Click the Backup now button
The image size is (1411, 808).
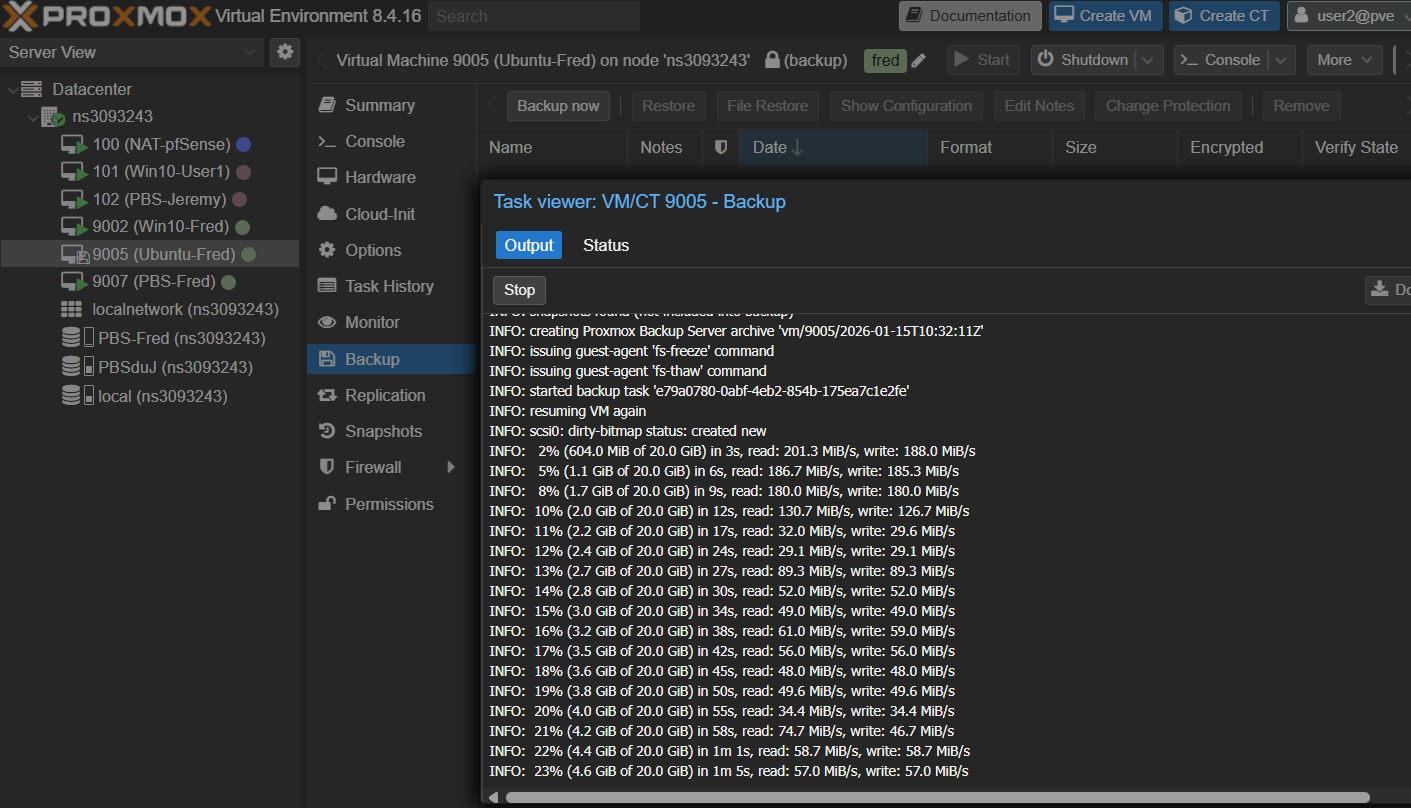[558, 106]
